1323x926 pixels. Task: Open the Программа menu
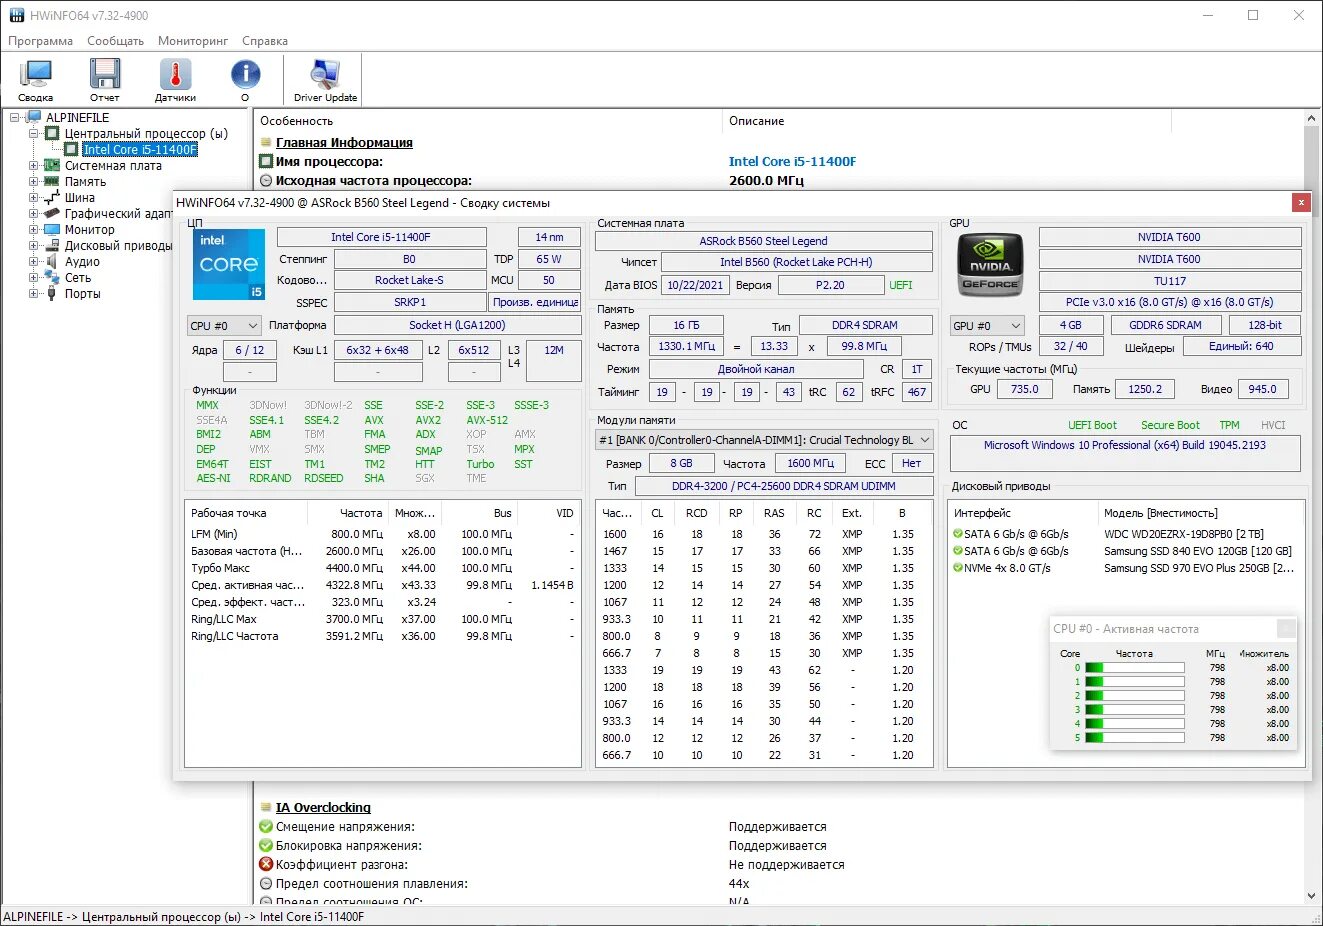41,41
